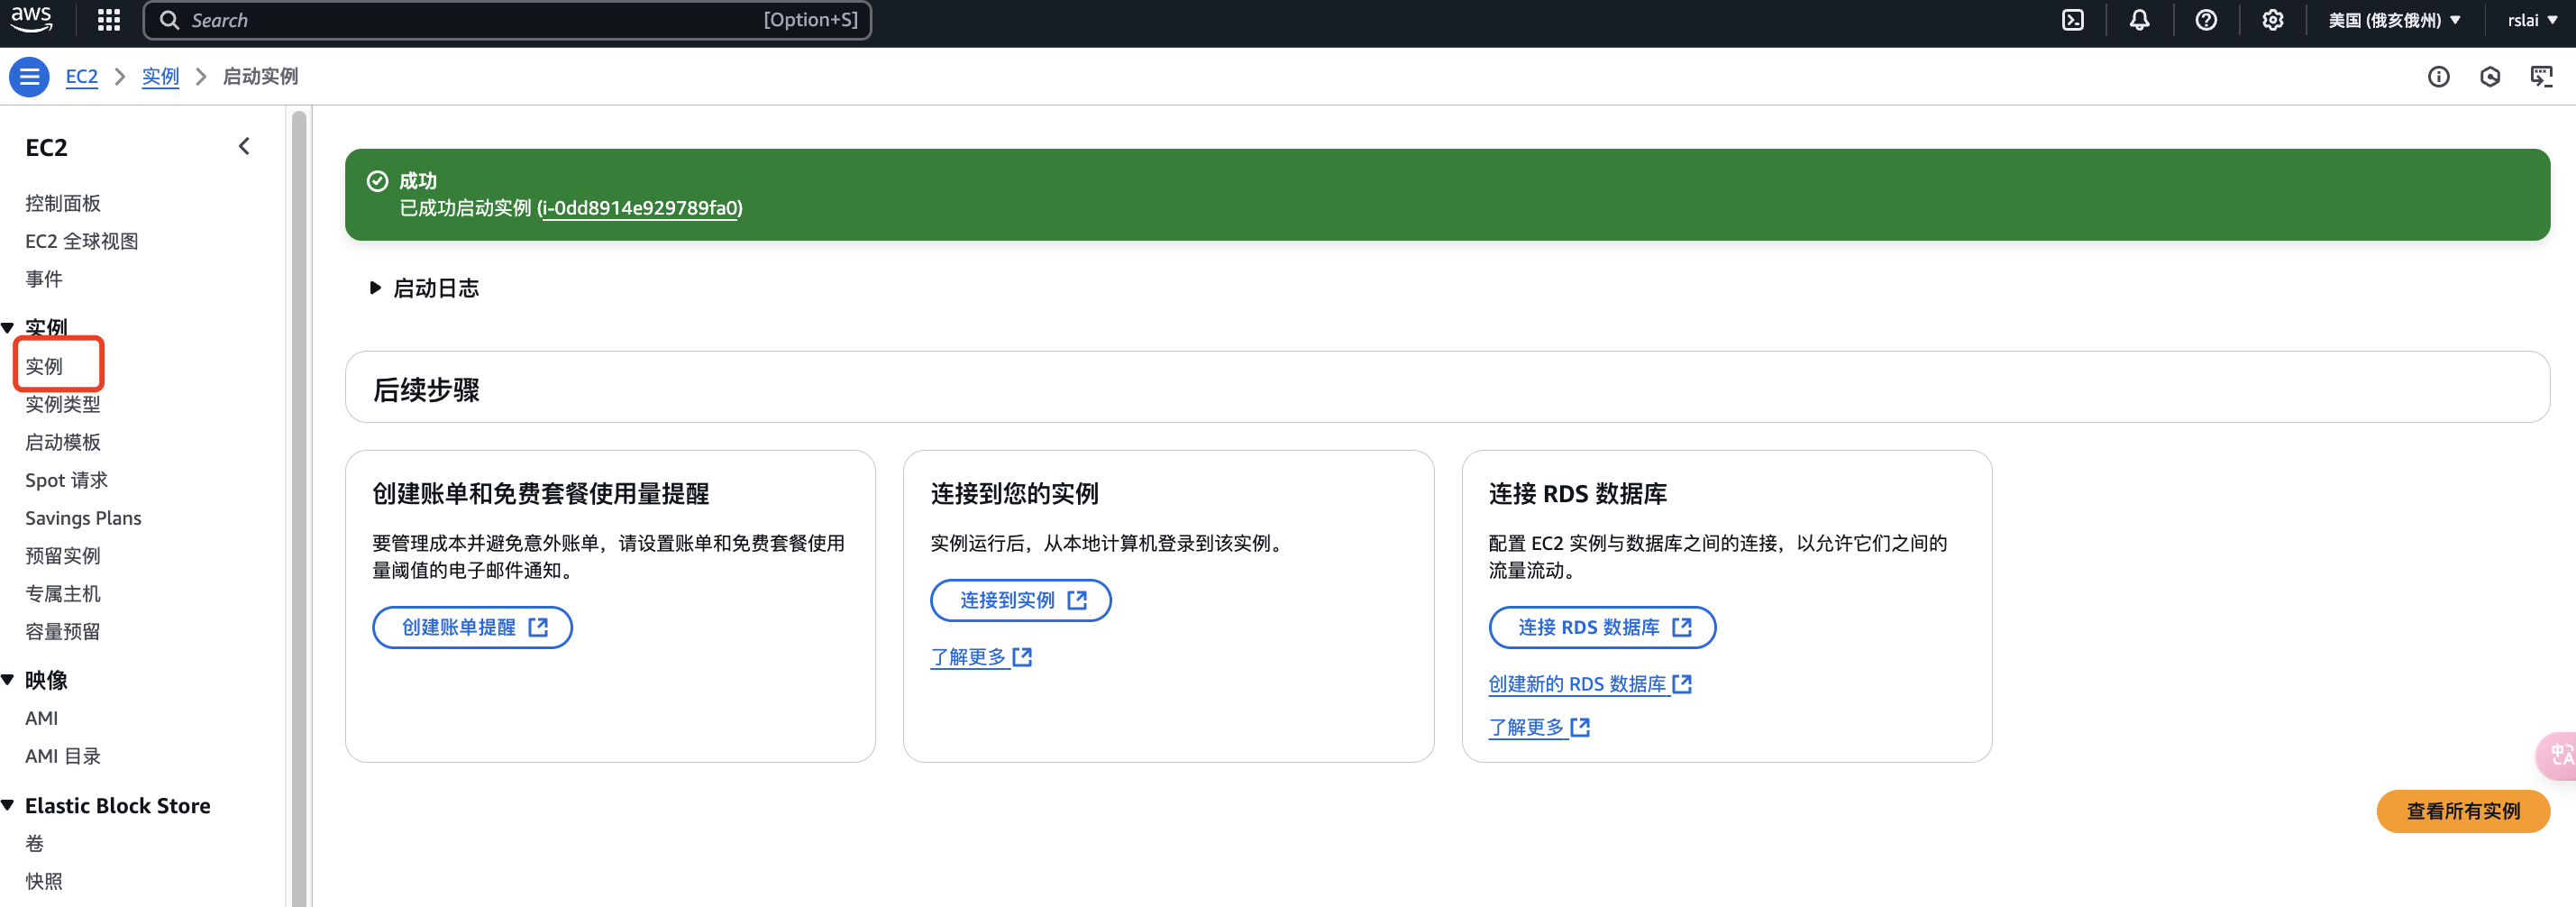The width and height of the screenshot is (2576, 907).
Task: Click 了解更多 under 连接到您的实例
Action: tap(981, 657)
